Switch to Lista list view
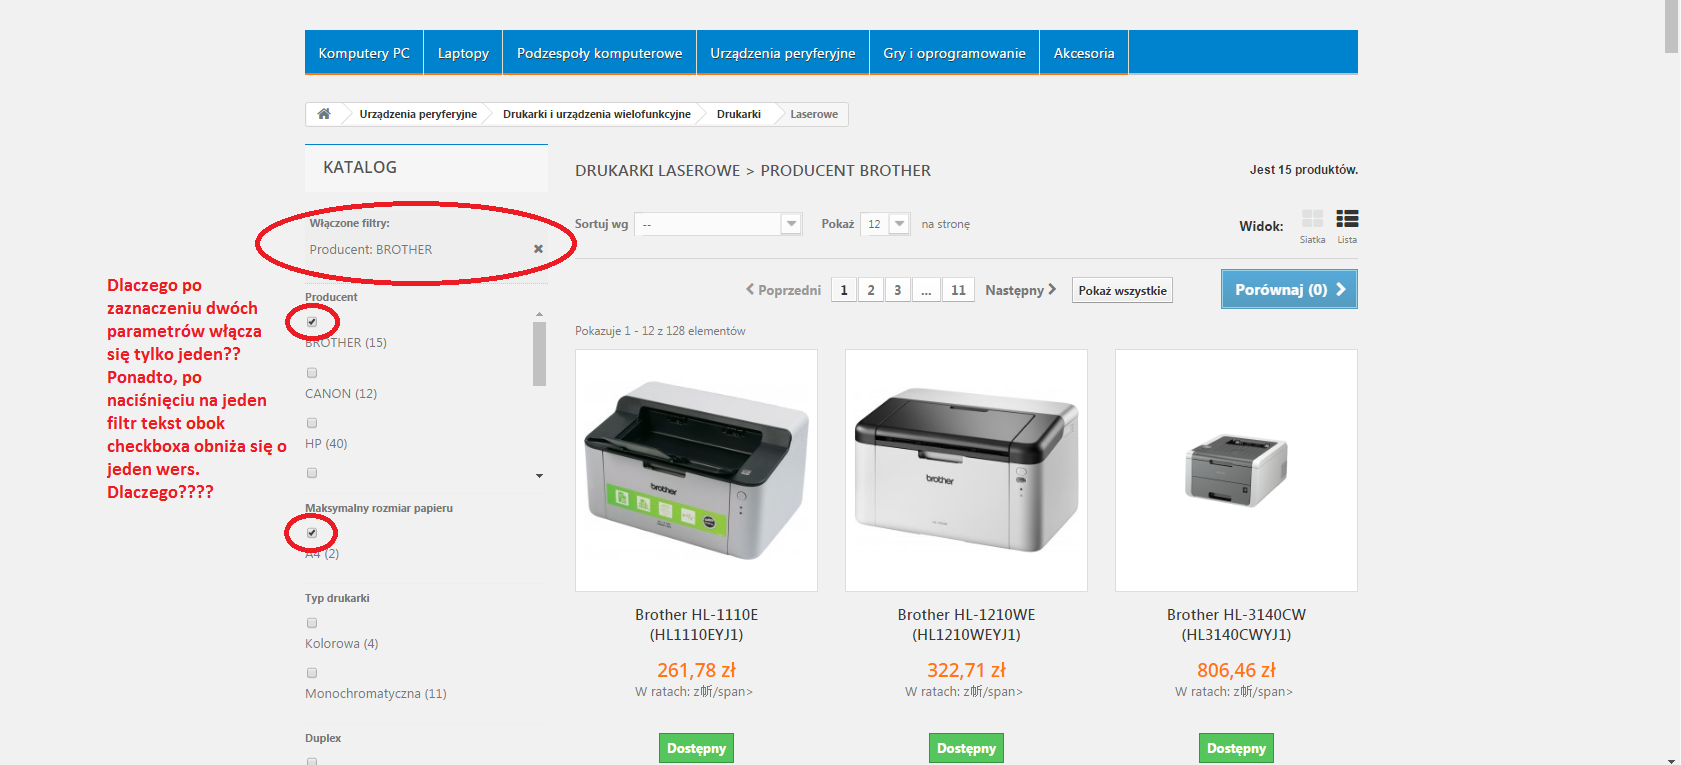The image size is (1681, 765). (x=1347, y=225)
